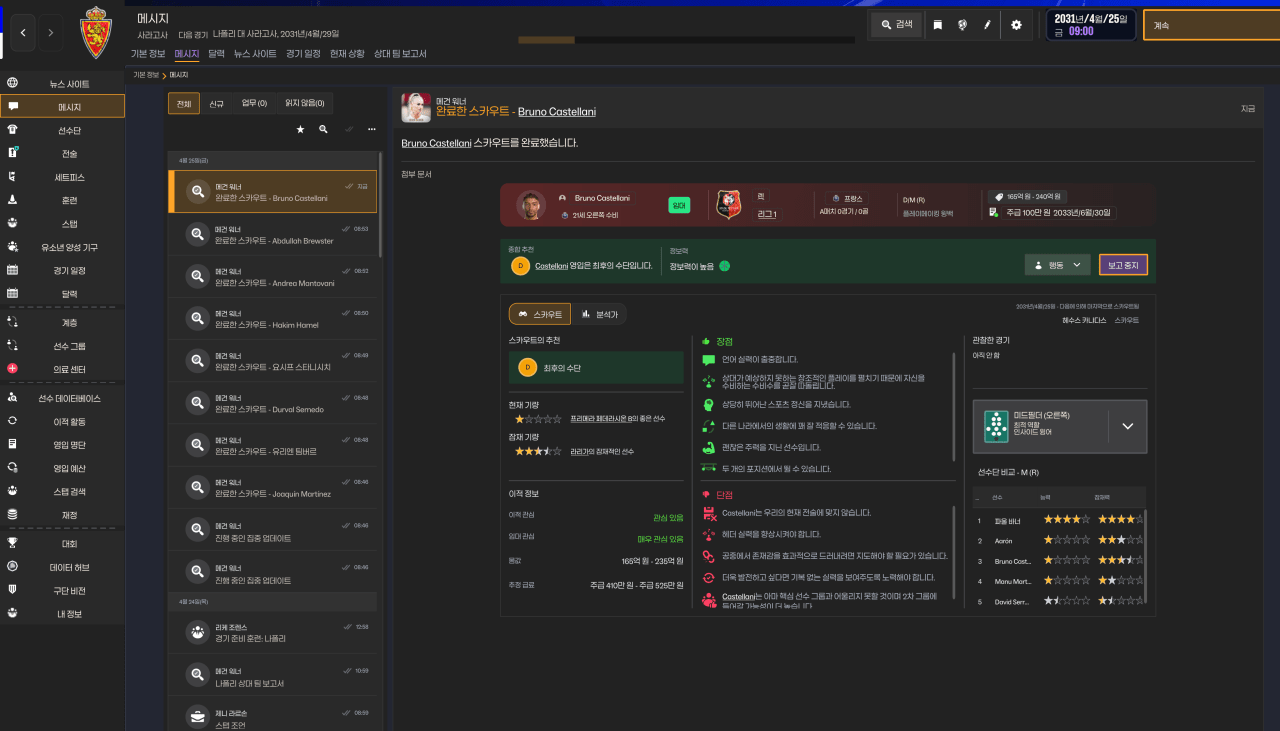Screen dimensions: 1280x731
Task: Click Bruno Castellani's player portrait
Action: point(531,205)
